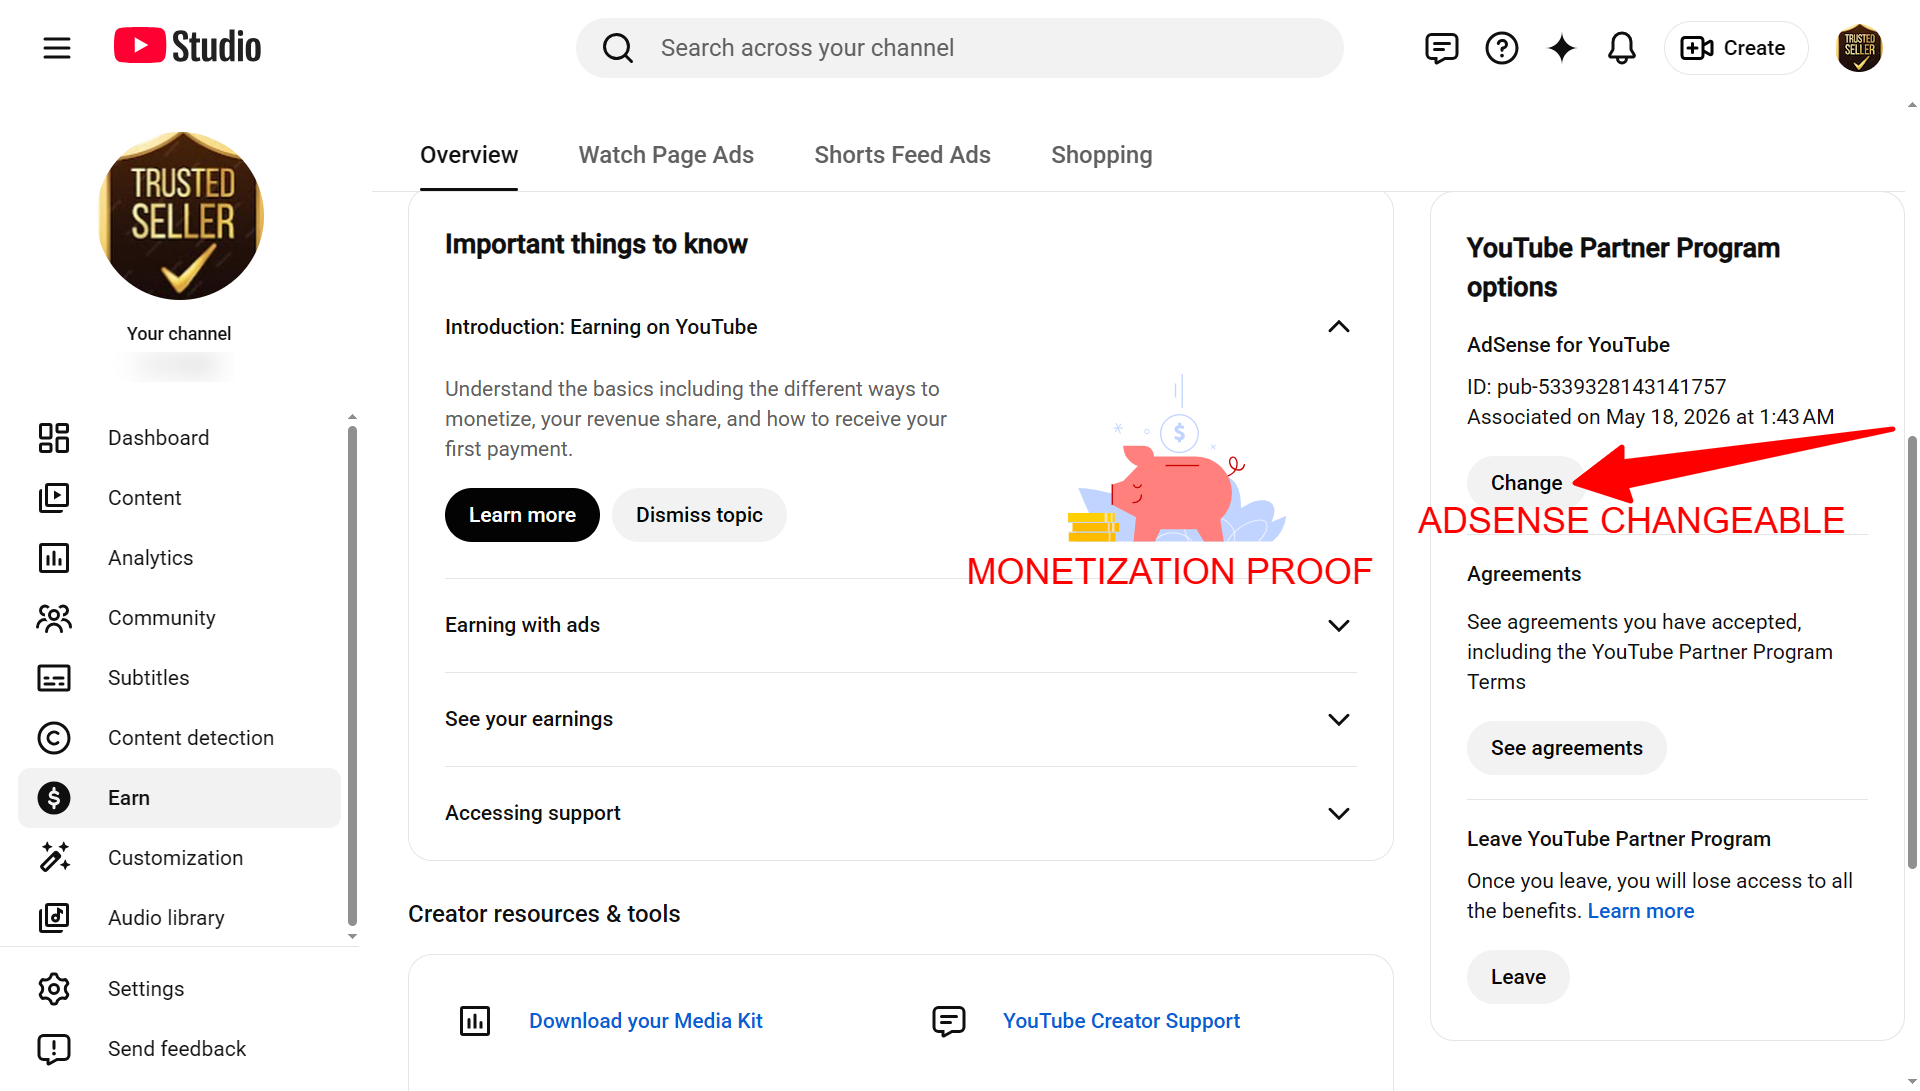Switch to the Watch Page Ads tab
This screenshot has width=1920, height=1091.
[x=666, y=155]
